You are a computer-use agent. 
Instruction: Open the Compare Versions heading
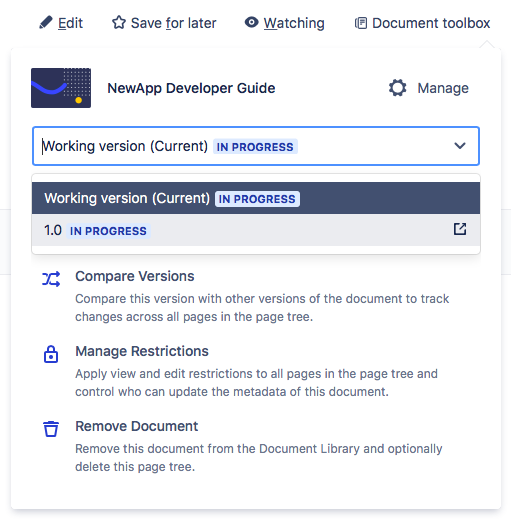[x=135, y=276]
